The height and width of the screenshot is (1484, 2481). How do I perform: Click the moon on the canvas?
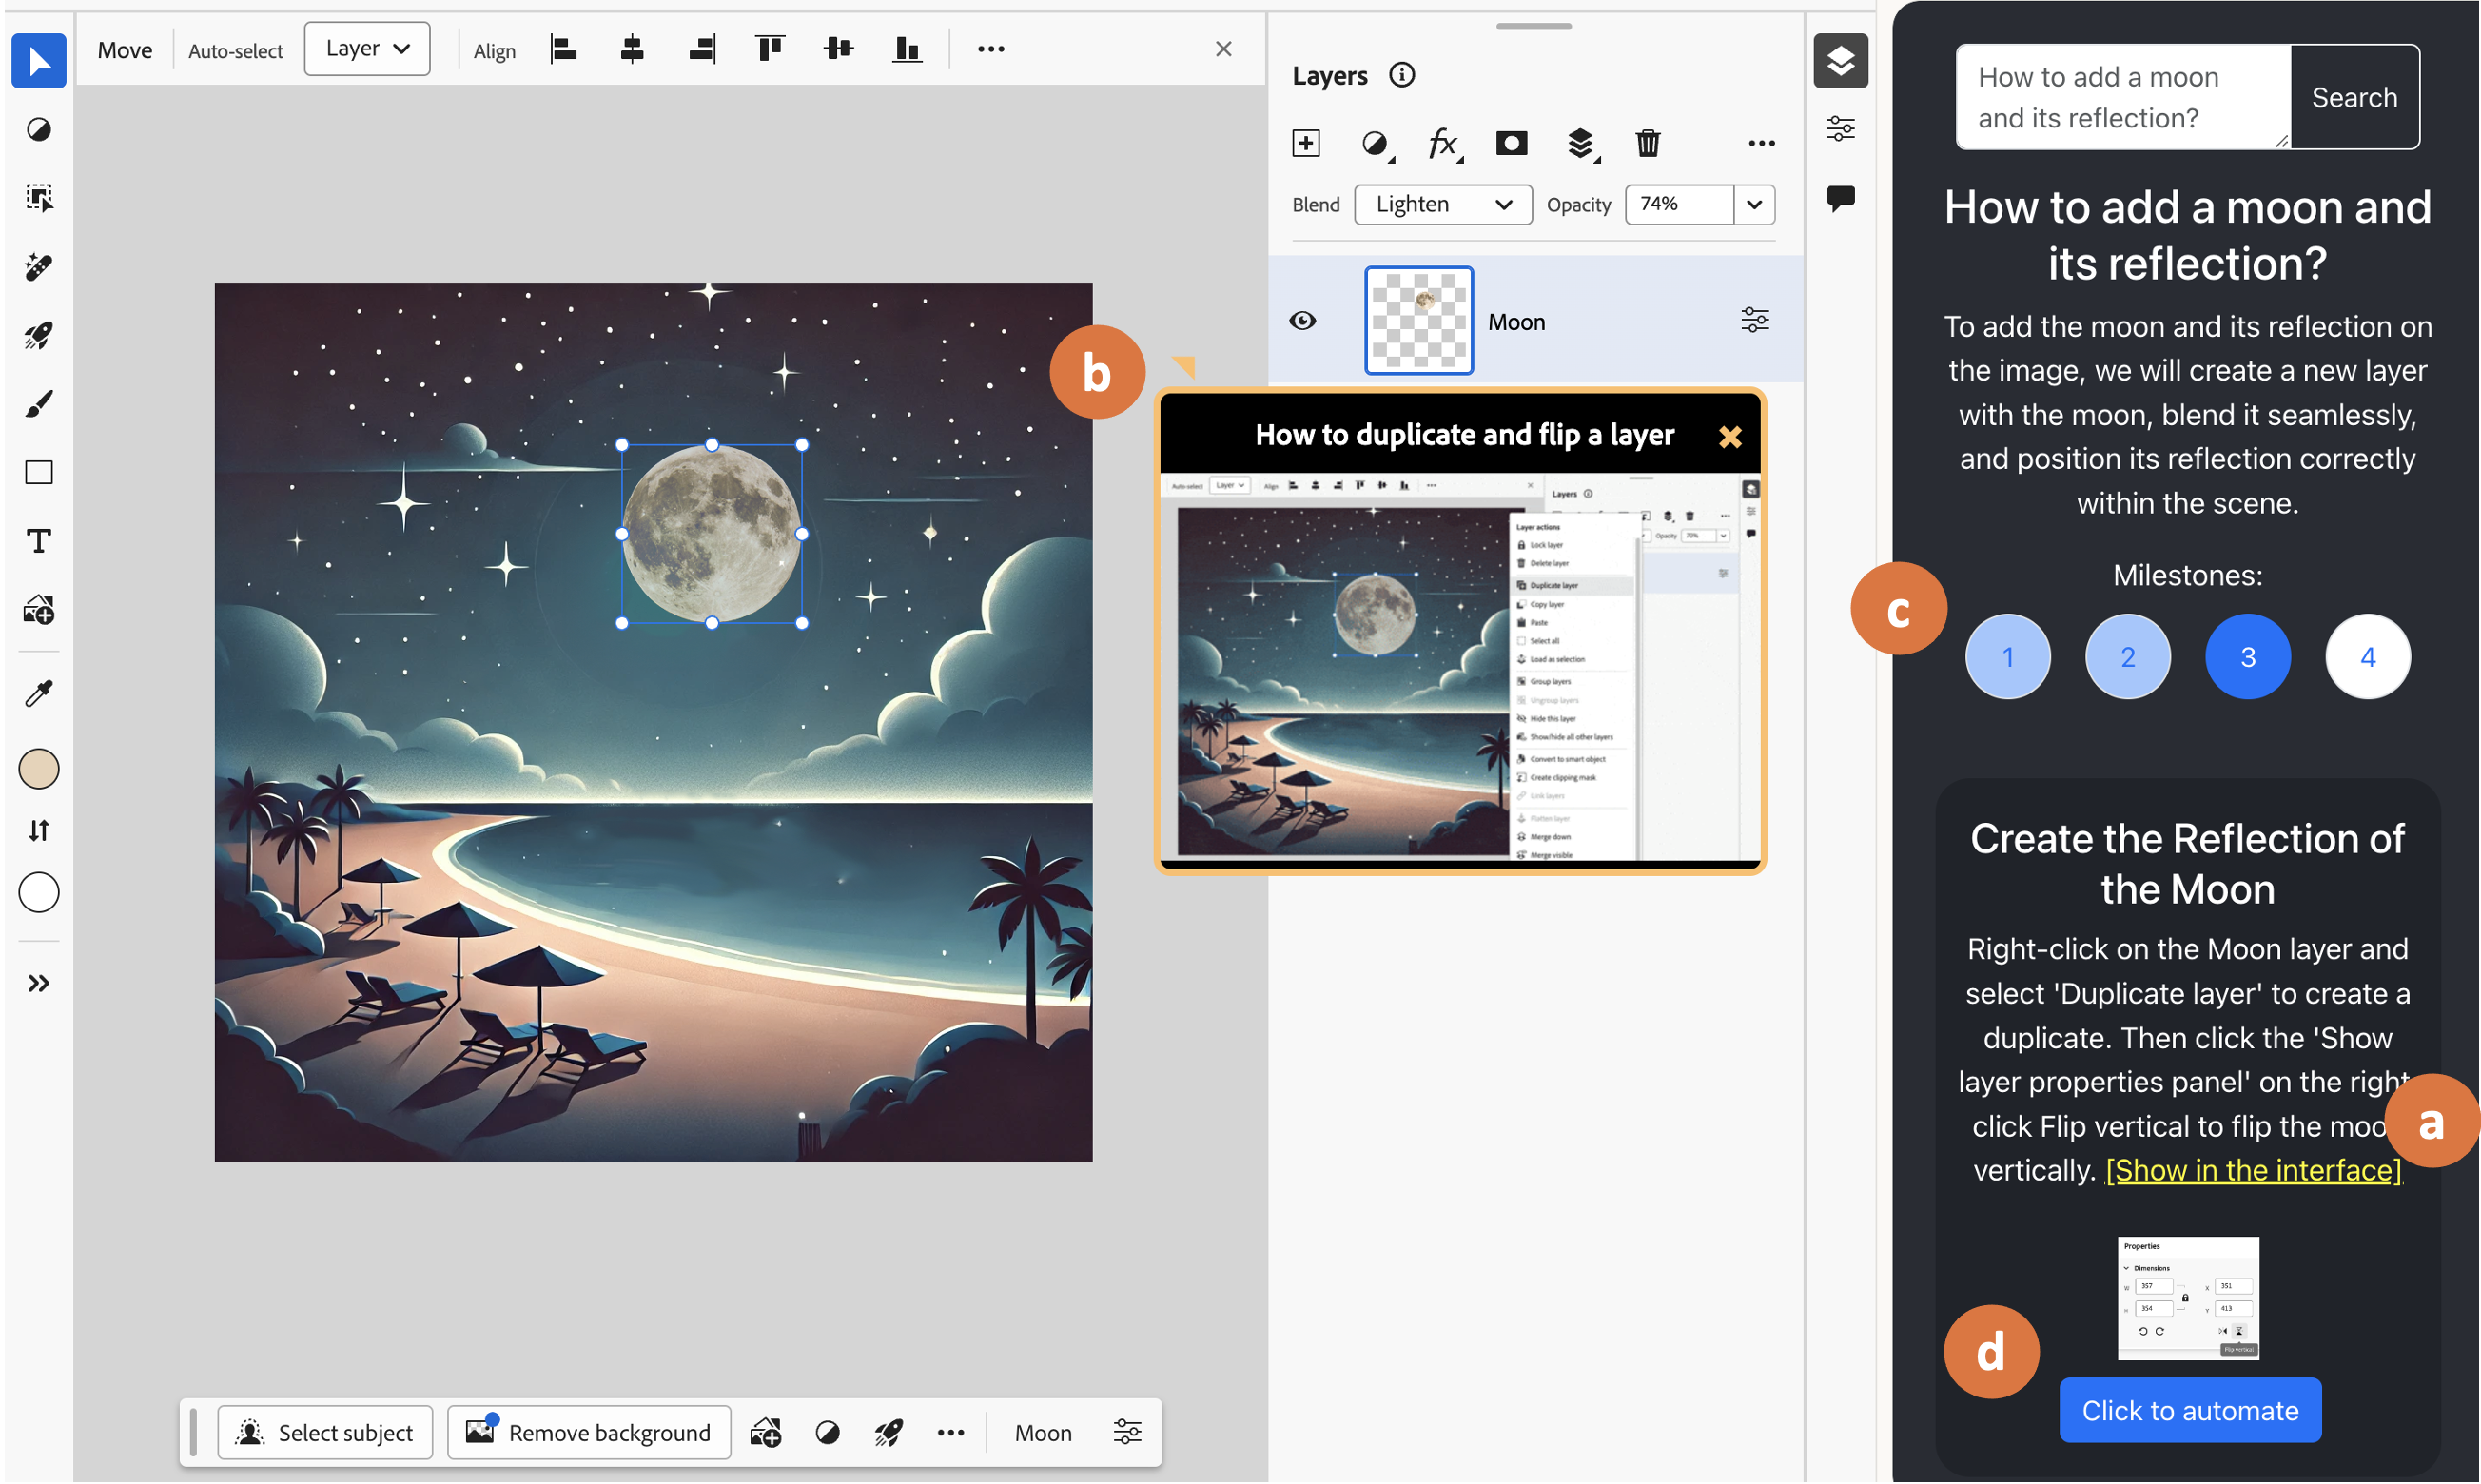tap(712, 534)
